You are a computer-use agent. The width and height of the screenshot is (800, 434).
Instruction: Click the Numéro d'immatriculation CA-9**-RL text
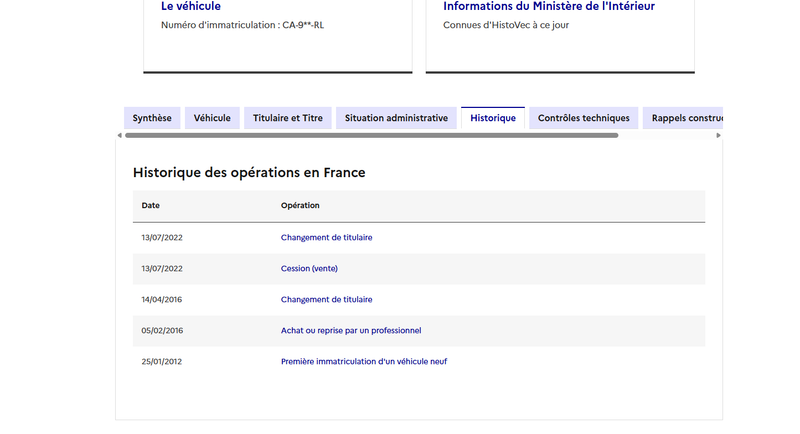(x=242, y=25)
